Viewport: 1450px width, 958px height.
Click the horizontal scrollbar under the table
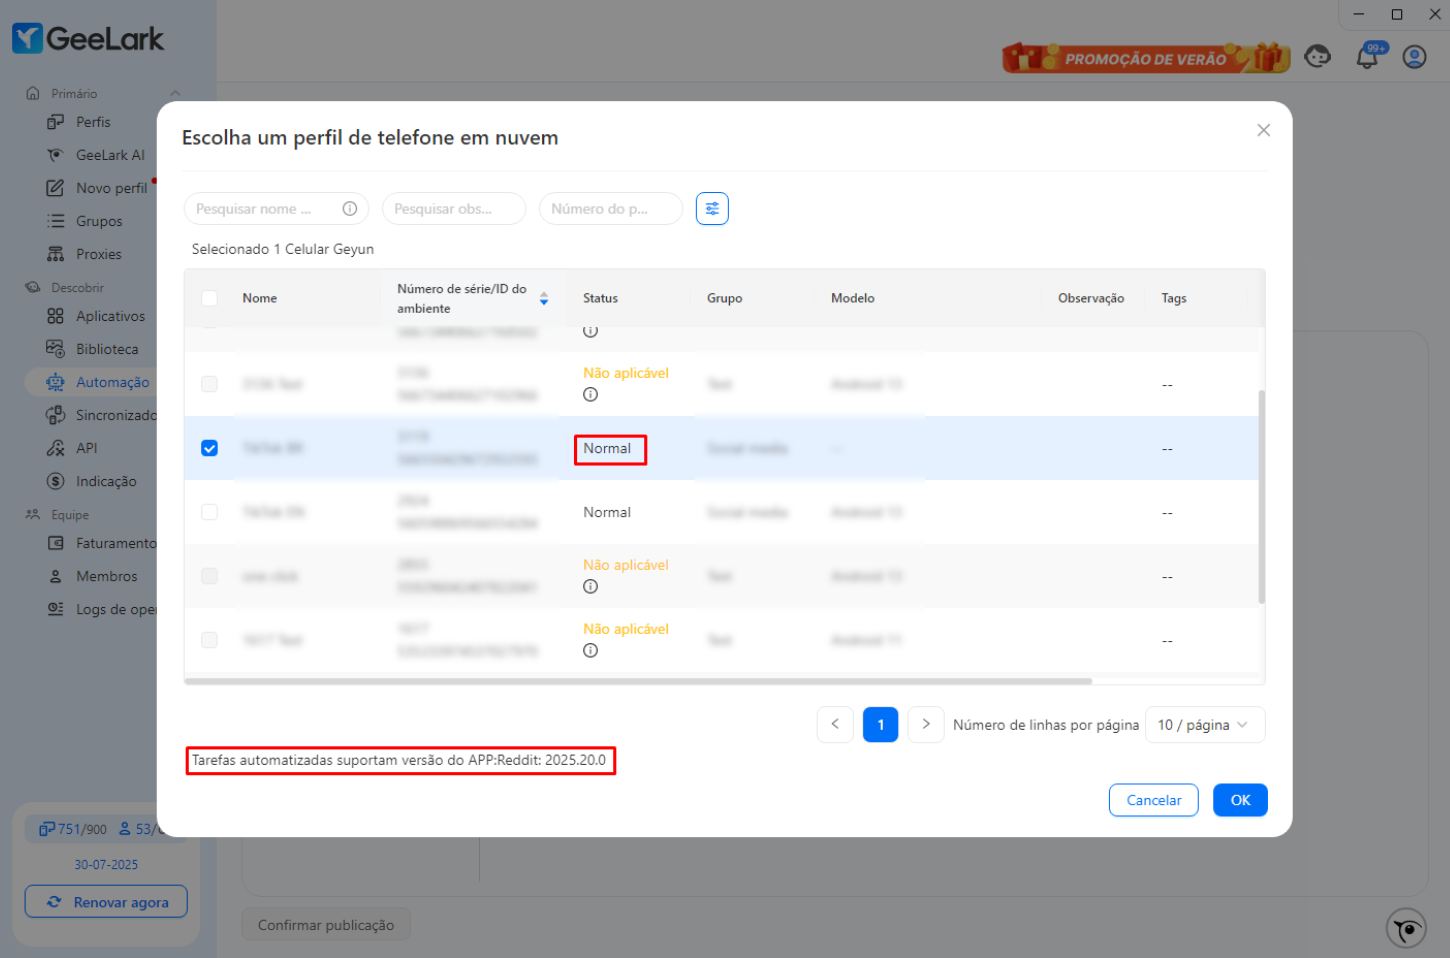[638, 681]
